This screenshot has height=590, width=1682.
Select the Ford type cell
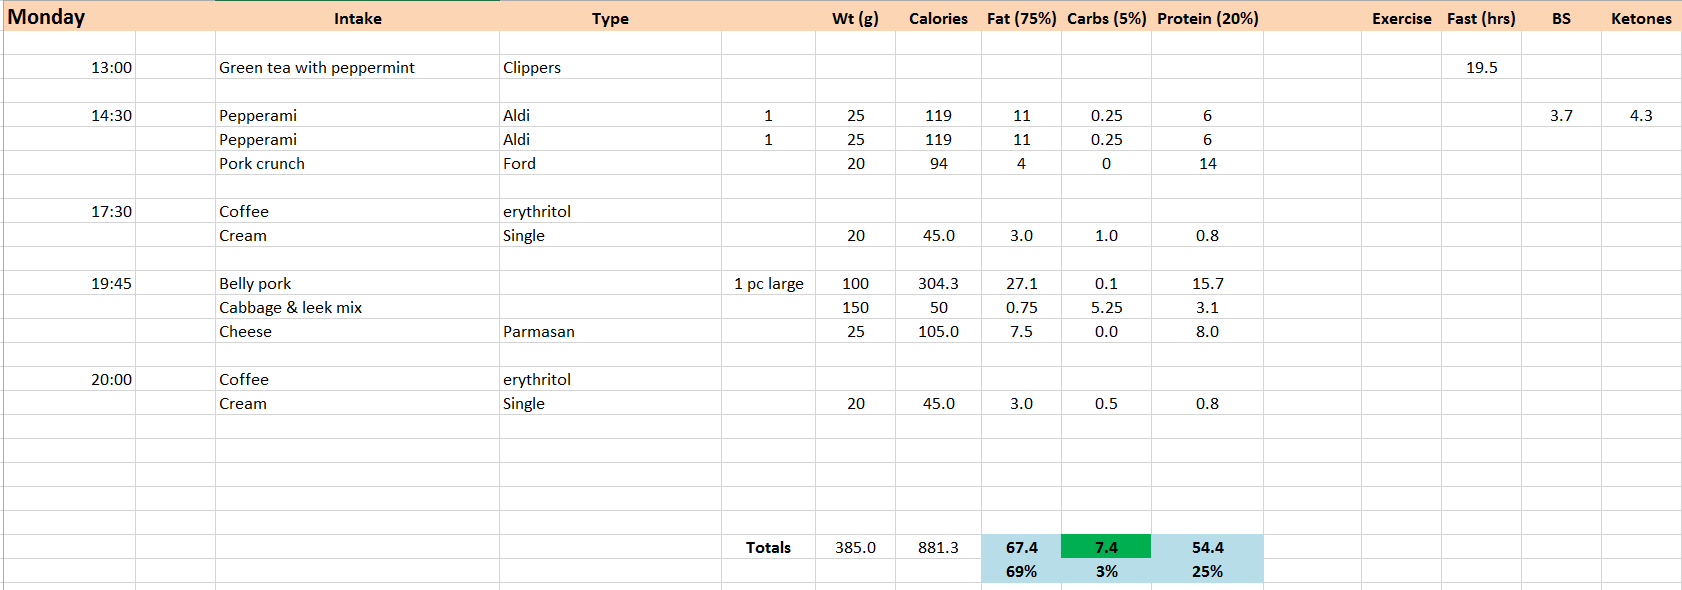(610, 163)
